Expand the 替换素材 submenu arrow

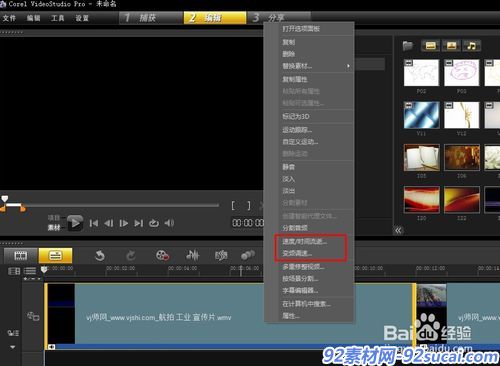pos(348,66)
